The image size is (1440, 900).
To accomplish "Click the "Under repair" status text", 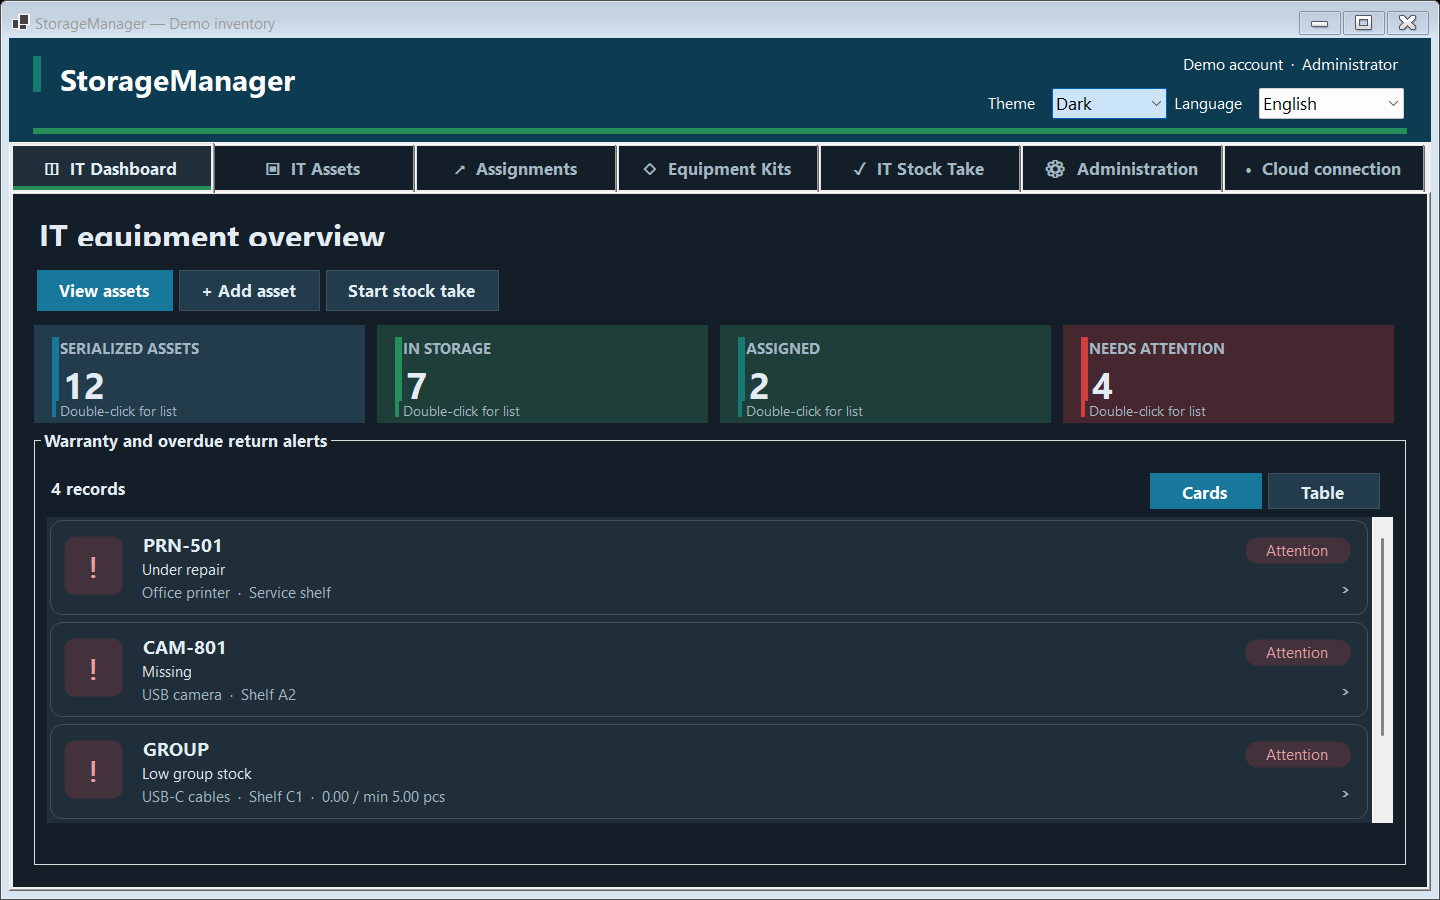I will (x=184, y=570).
